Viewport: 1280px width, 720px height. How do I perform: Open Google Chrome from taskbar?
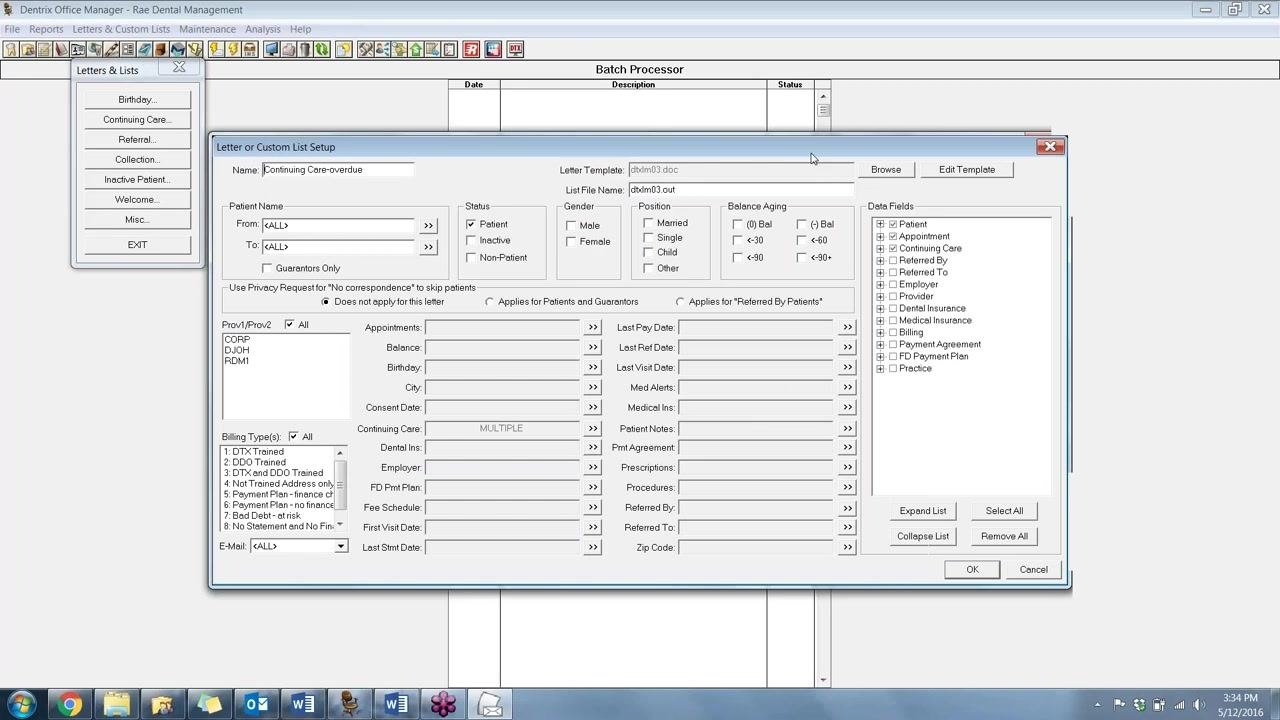pyautogui.click(x=69, y=704)
